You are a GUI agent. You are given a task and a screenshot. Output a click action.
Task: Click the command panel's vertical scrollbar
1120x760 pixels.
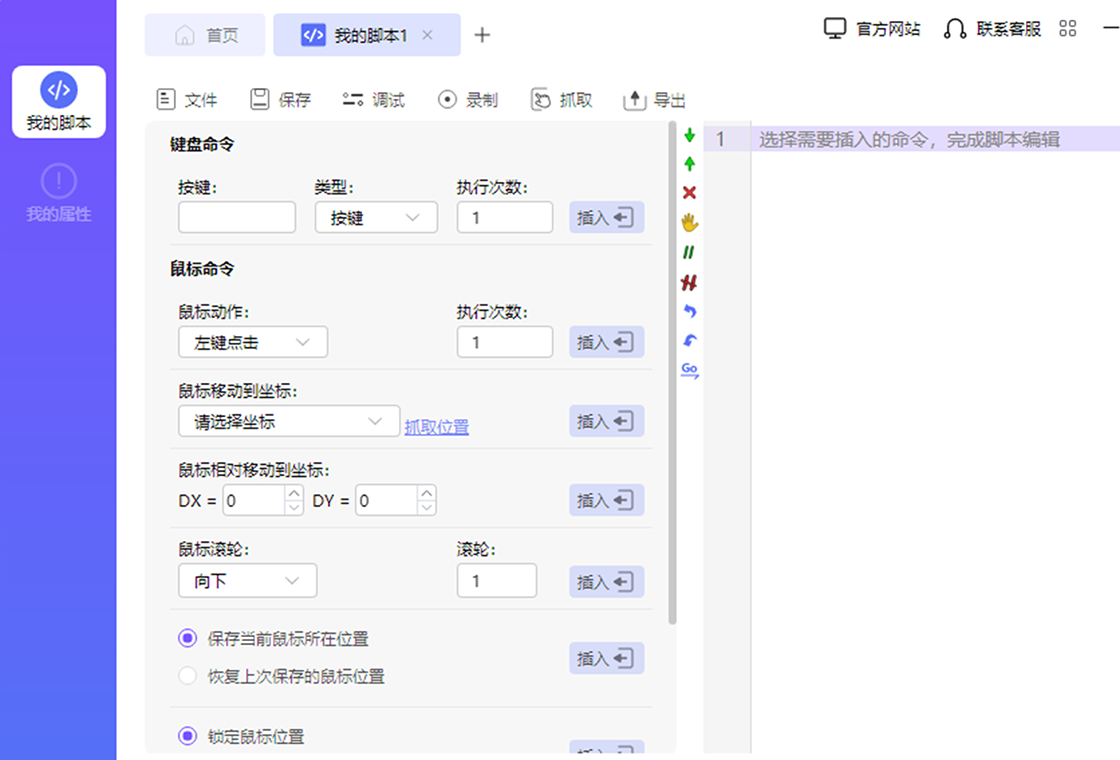[672, 373]
